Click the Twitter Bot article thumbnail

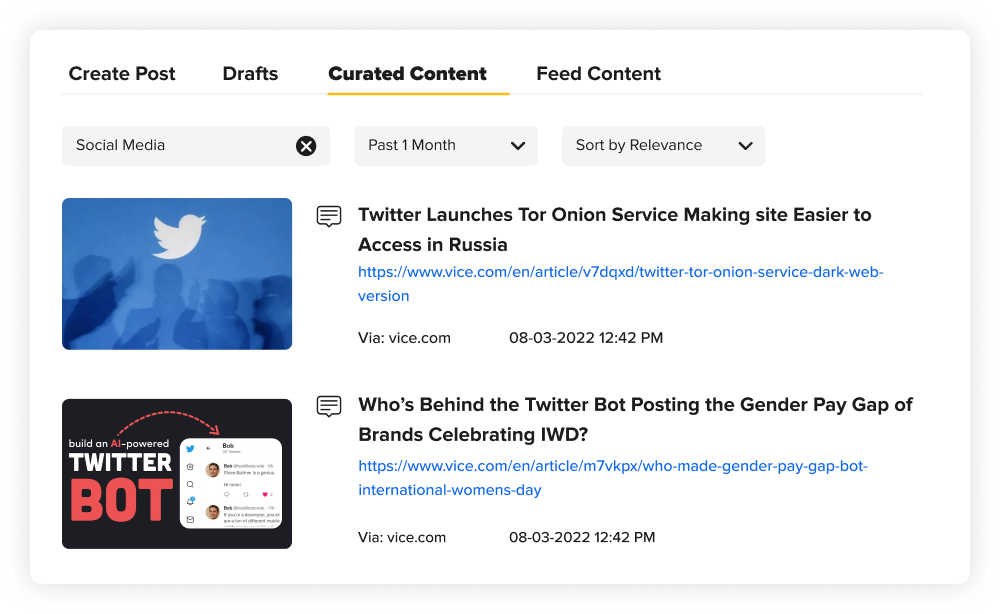click(177, 474)
